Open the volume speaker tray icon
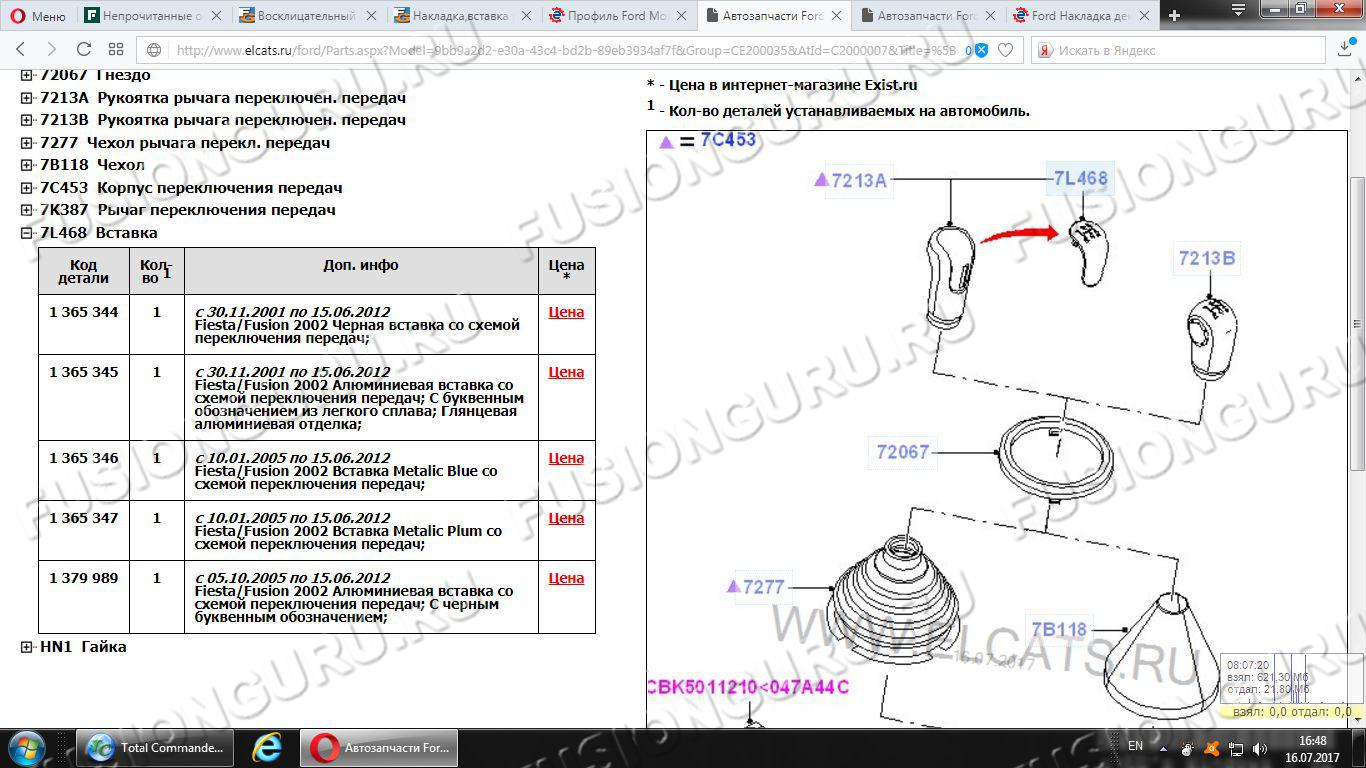Viewport: 1366px width, 768px height. click(x=1259, y=748)
